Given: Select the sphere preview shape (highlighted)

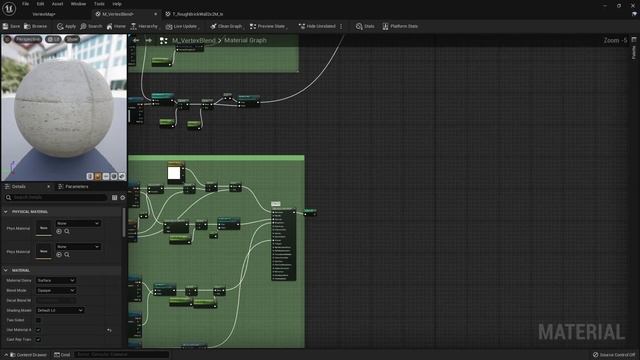Looking at the screenshot, I should coord(98,176).
